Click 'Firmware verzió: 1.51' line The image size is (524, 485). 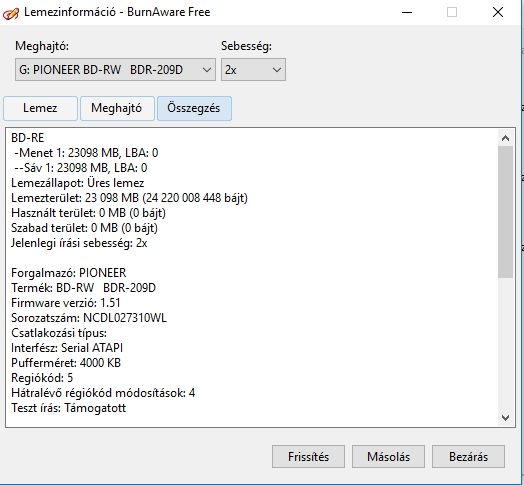point(66,303)
